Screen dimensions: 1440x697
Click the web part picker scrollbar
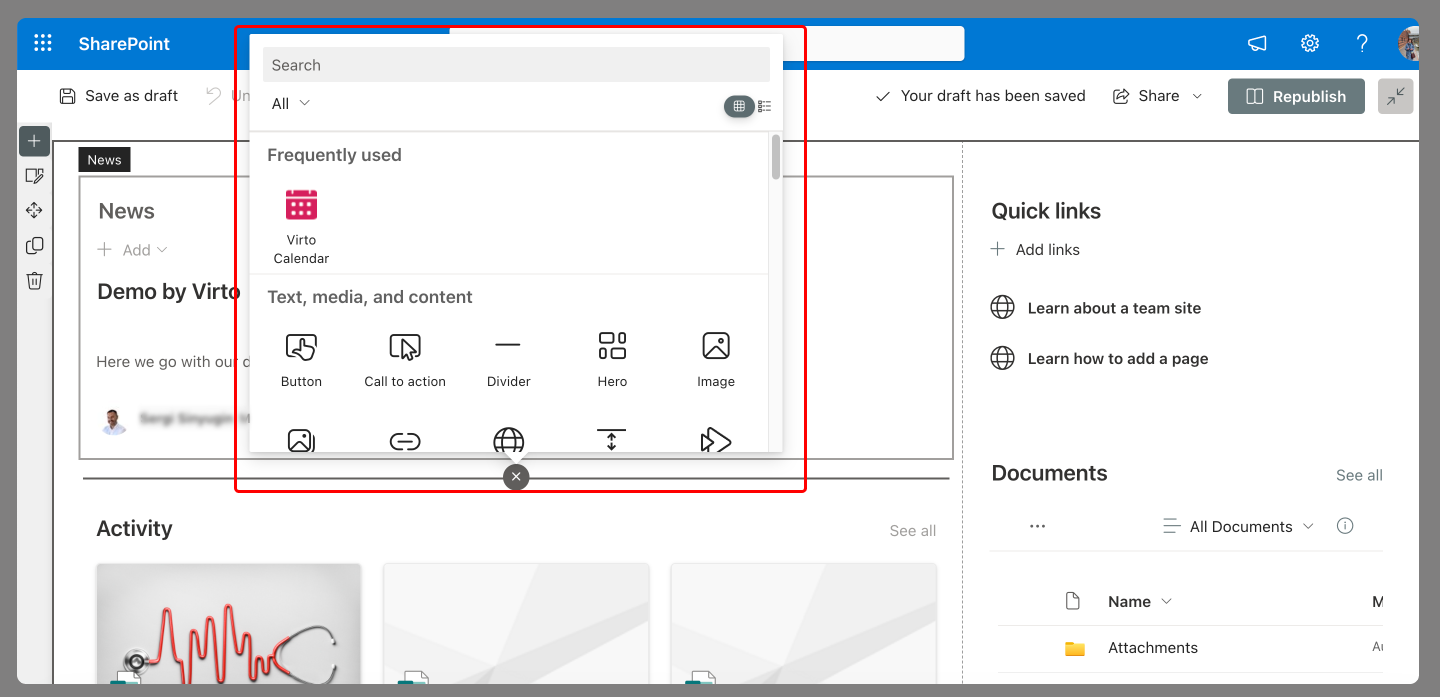coord(776,157)
